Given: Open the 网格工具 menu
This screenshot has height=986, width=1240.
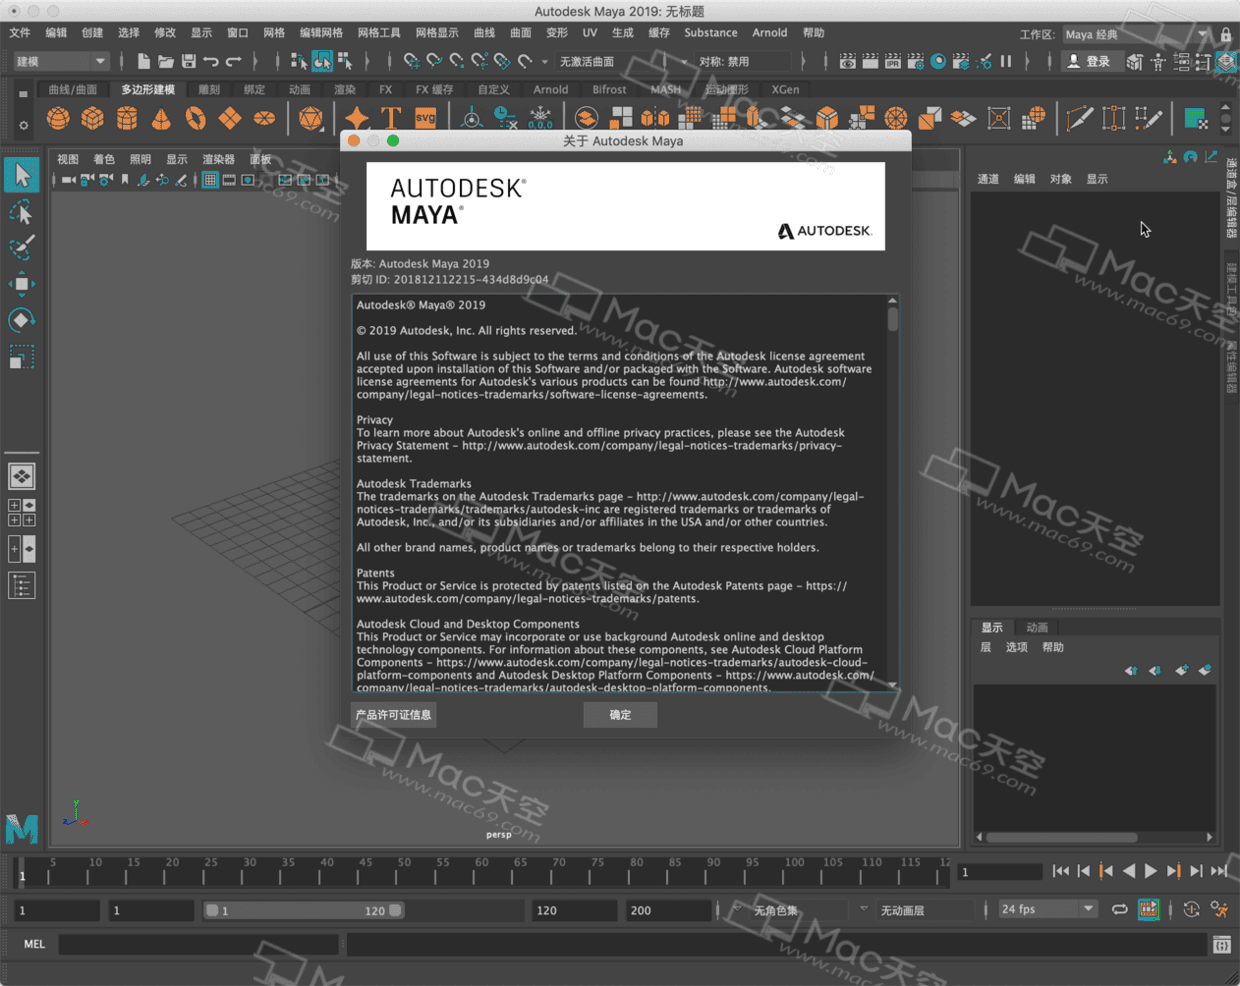Looking at the screenshot, I should click(x=379, y=33).
